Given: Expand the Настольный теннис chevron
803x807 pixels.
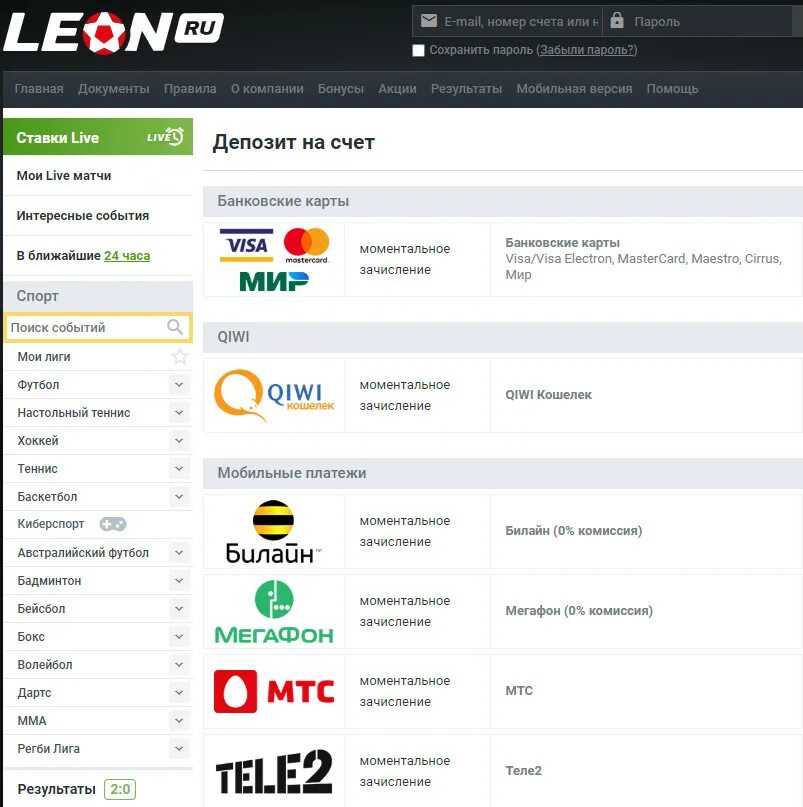Looking at the screenshot, I should (179, 412).
